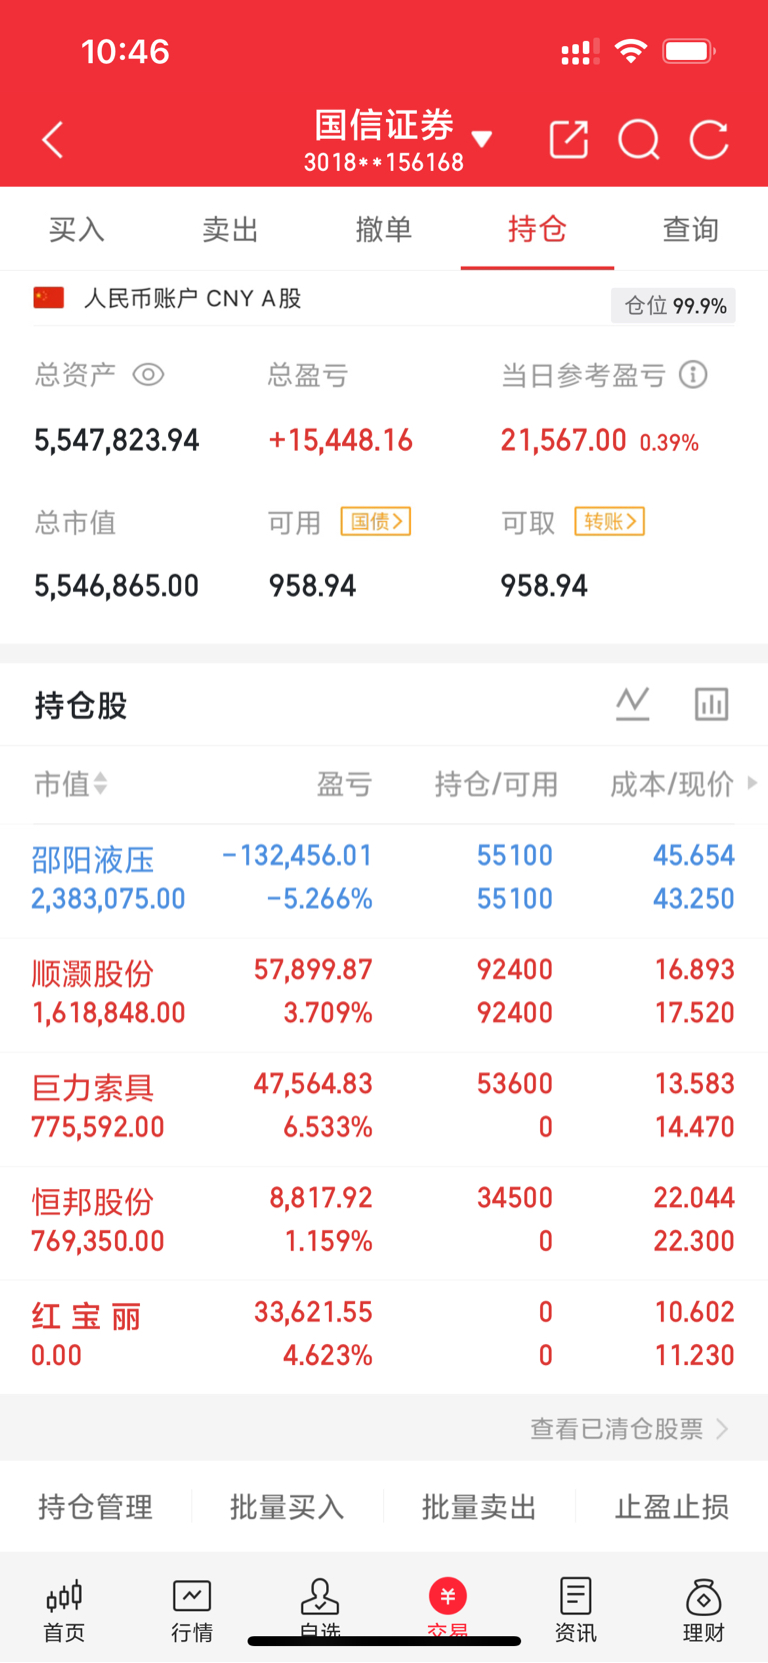The width and height of the screenshot is (768, 1663).
Task: Tap total profit value +15,448.16
Action: click(x=341, y=440)
